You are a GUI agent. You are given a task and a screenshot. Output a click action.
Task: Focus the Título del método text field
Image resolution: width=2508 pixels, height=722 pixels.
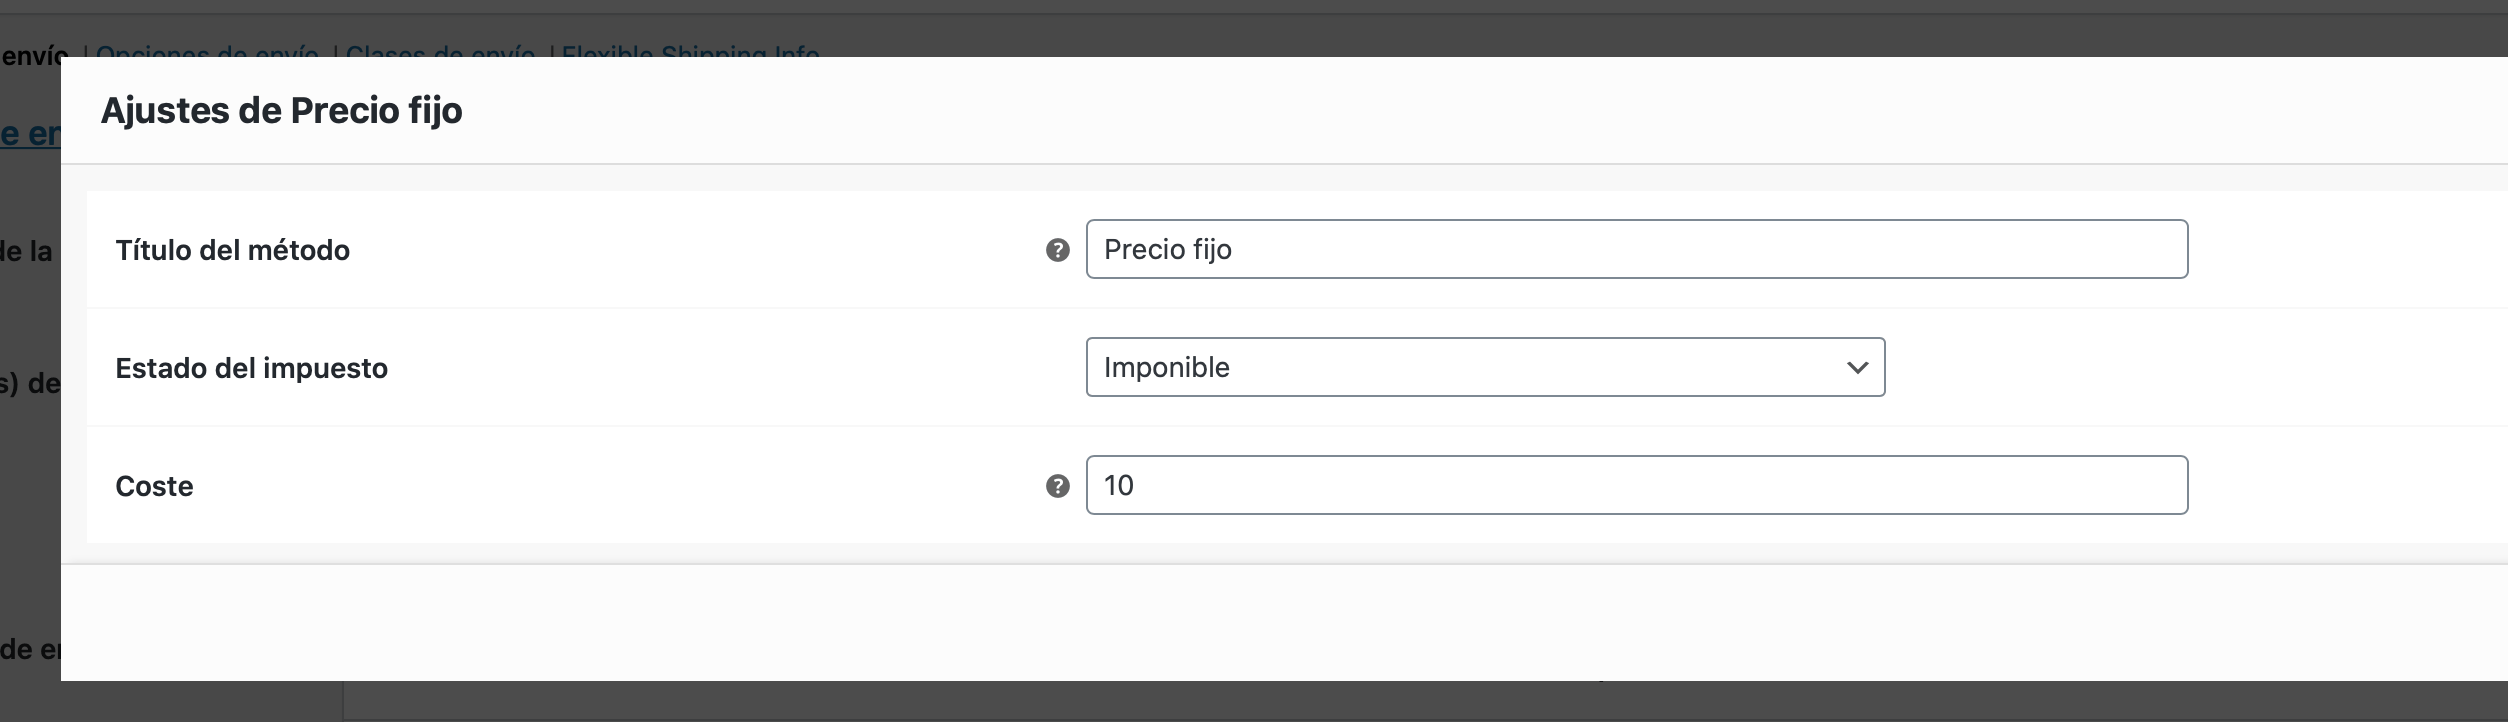click(x=1636, y=249)
